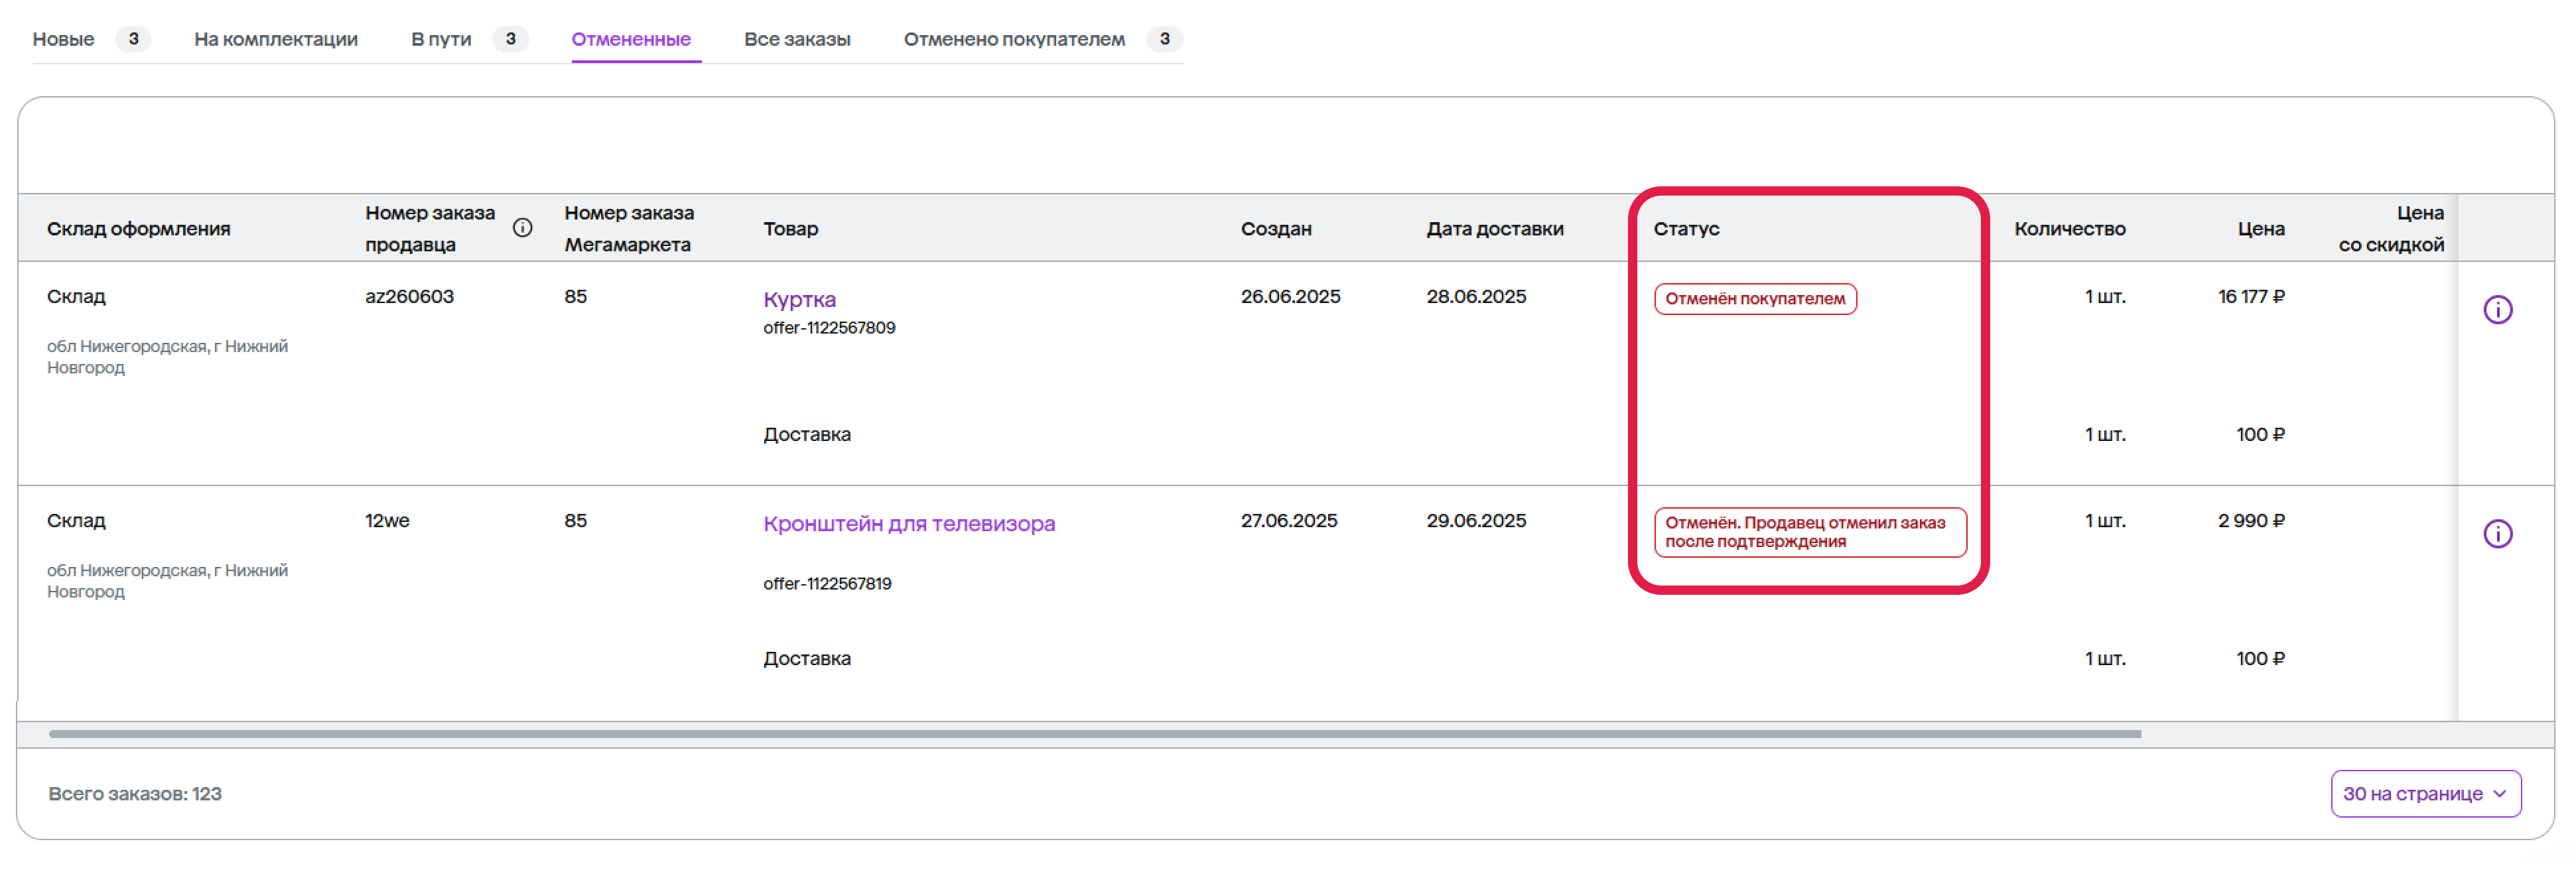Click the Номер заказа Мегамаркета header
2576x872 pixels.
(x=628, y=228)
